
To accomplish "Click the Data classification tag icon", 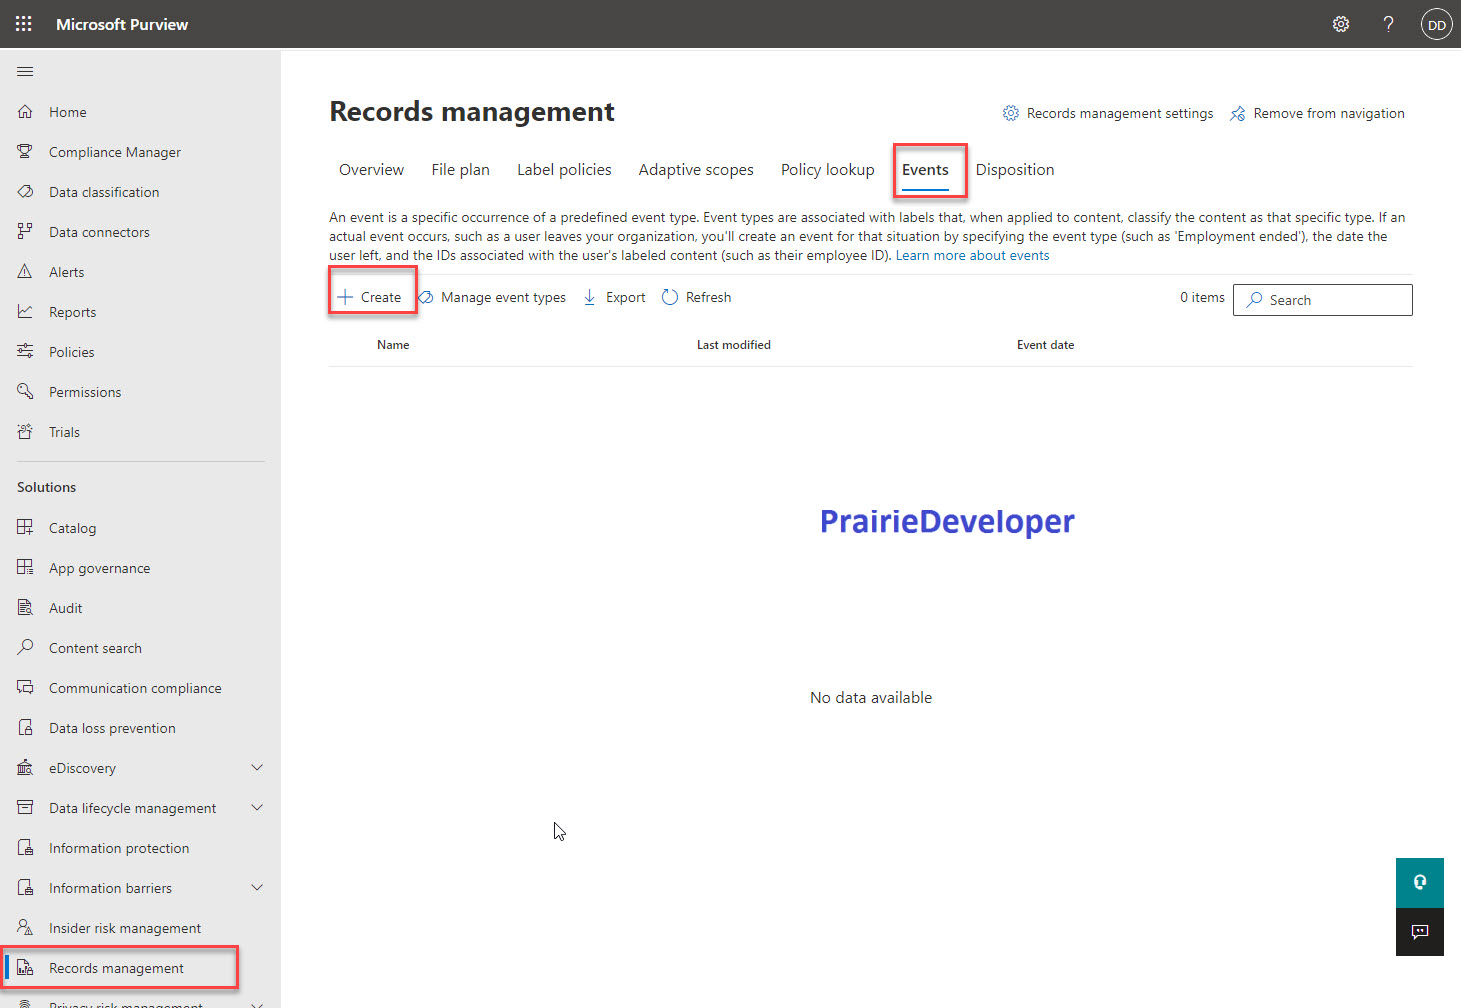I will [x=25, y=192].
